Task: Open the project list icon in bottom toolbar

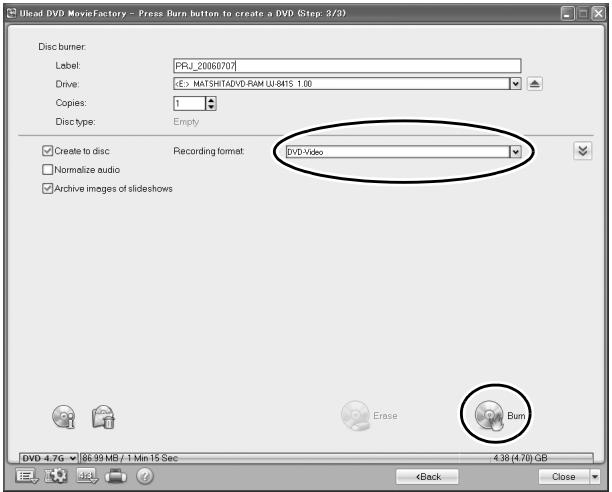Action: pos(27,476)
